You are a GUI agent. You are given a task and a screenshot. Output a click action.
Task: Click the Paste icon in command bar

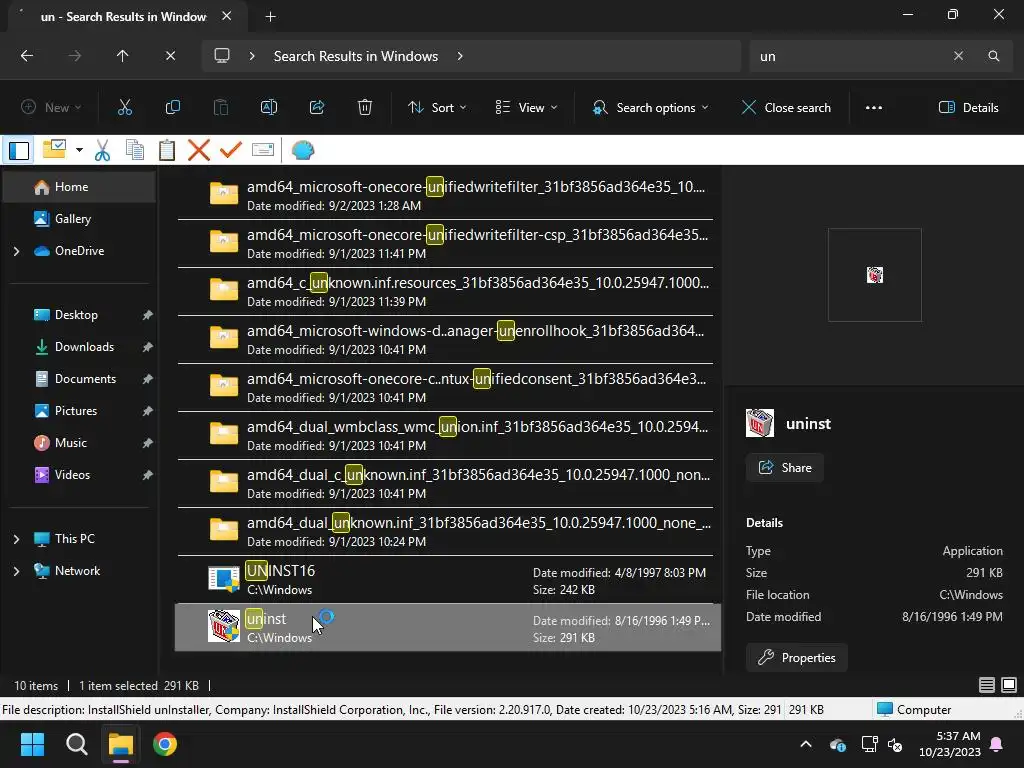click(221, 108)
